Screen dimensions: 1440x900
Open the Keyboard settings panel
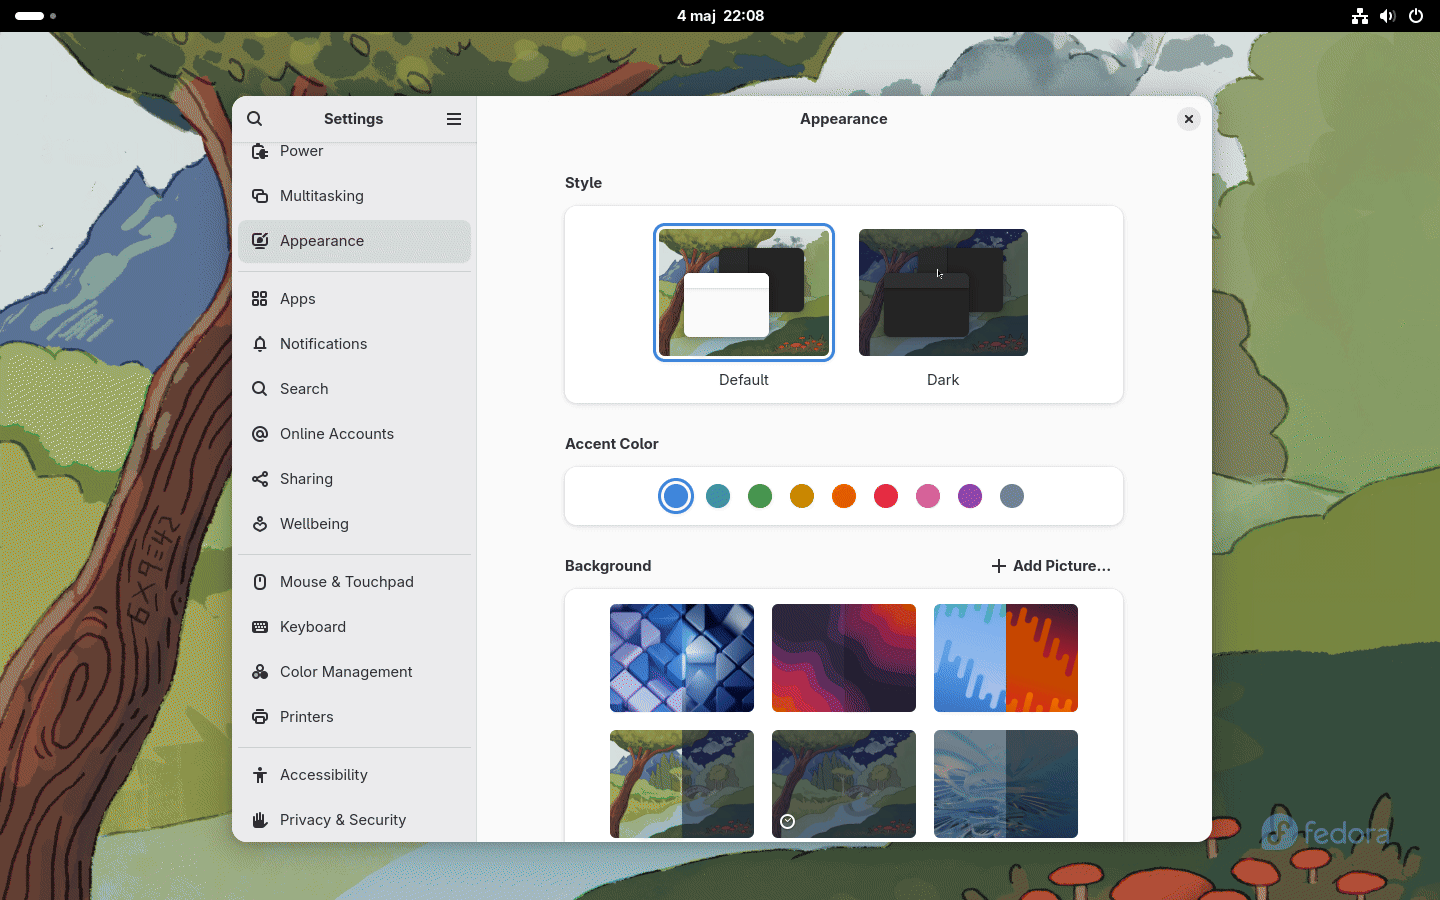[x=354, y=627]
